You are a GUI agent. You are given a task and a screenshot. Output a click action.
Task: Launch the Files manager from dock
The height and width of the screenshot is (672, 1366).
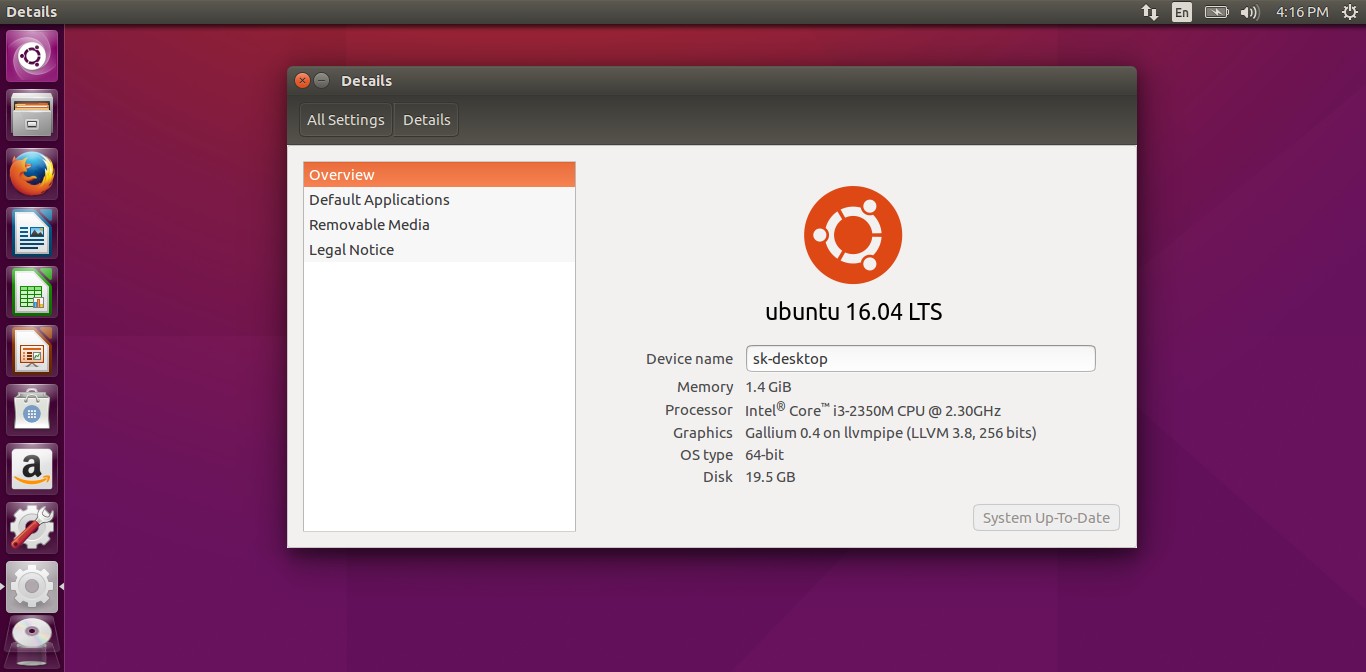32,115
